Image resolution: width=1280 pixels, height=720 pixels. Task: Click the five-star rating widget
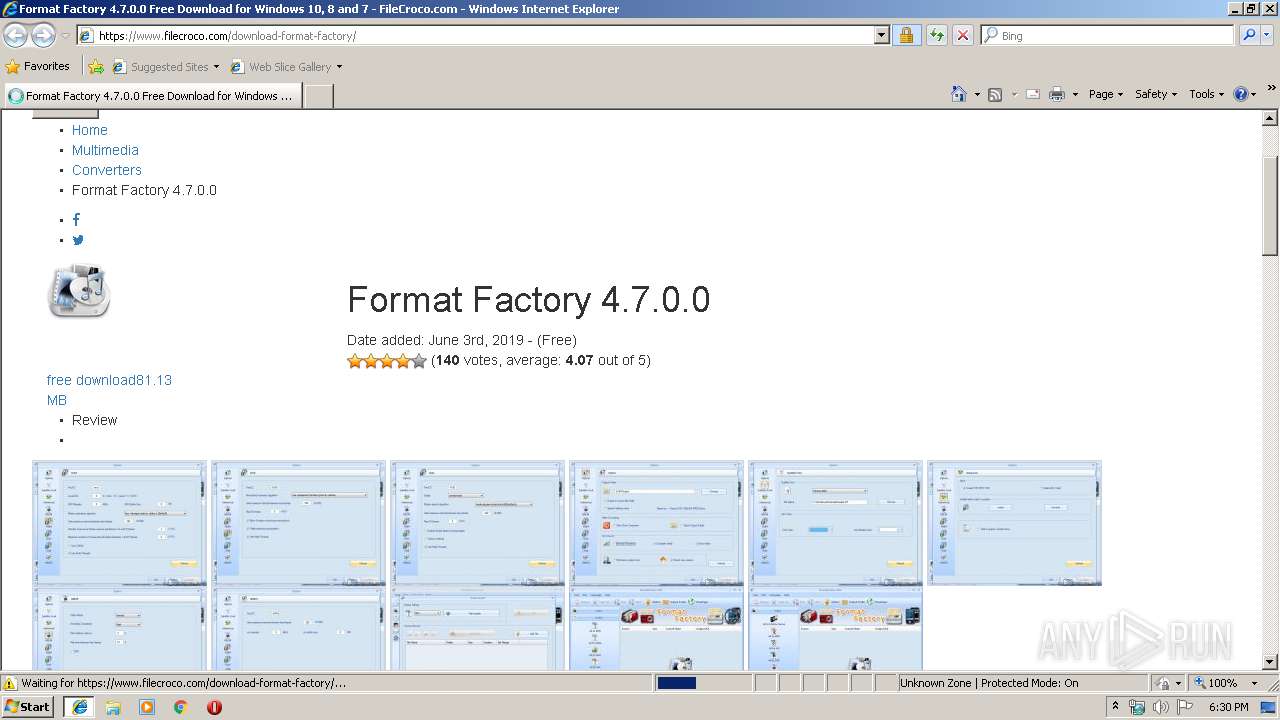point(387,361)
